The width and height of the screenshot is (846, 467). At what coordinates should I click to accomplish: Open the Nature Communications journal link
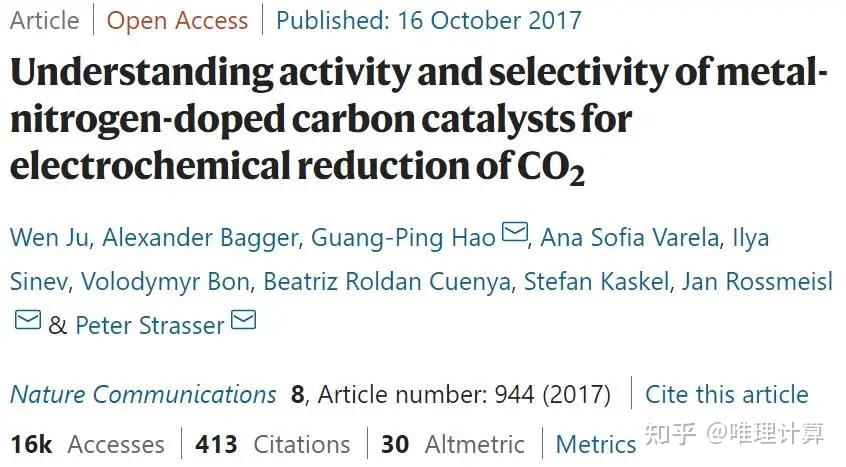click(x=143, y=394)
